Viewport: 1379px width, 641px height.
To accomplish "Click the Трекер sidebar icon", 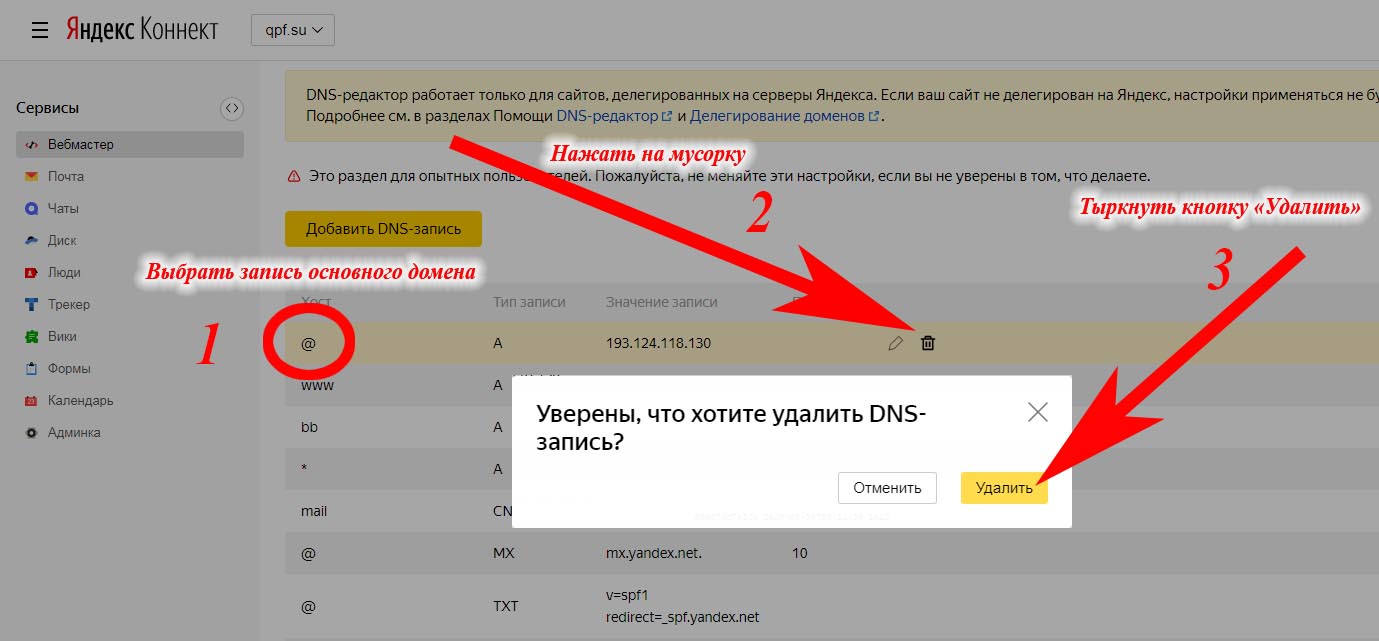I will click(x=31, y=304).
